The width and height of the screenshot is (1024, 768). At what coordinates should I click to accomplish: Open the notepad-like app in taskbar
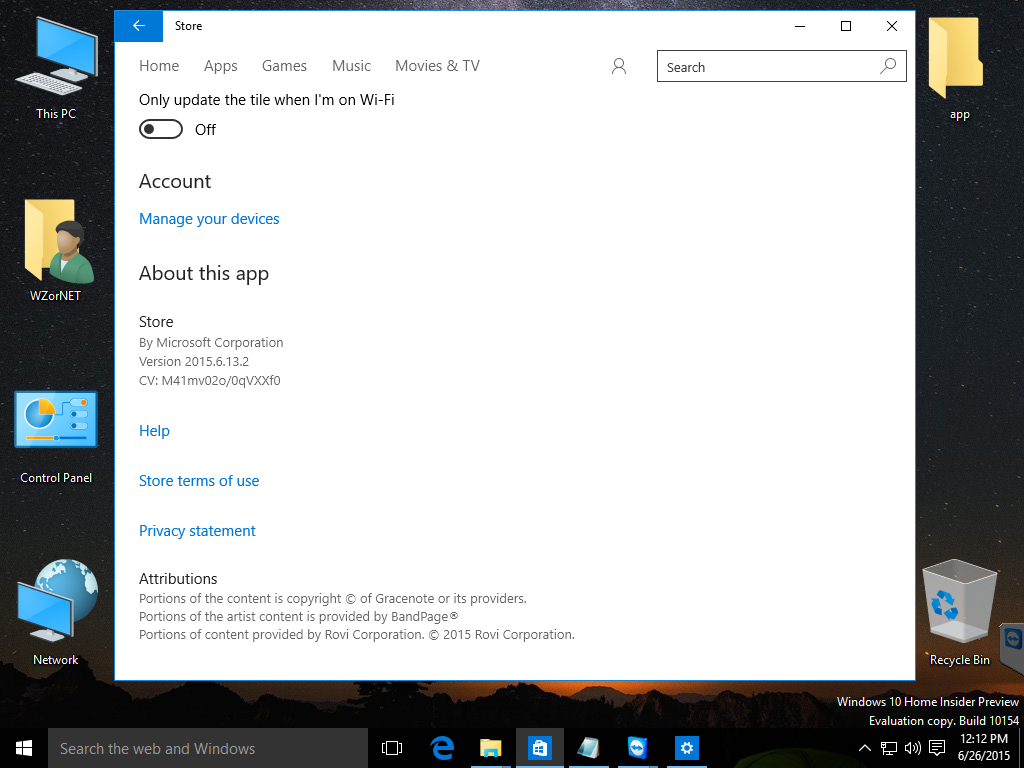pos(588,748)
